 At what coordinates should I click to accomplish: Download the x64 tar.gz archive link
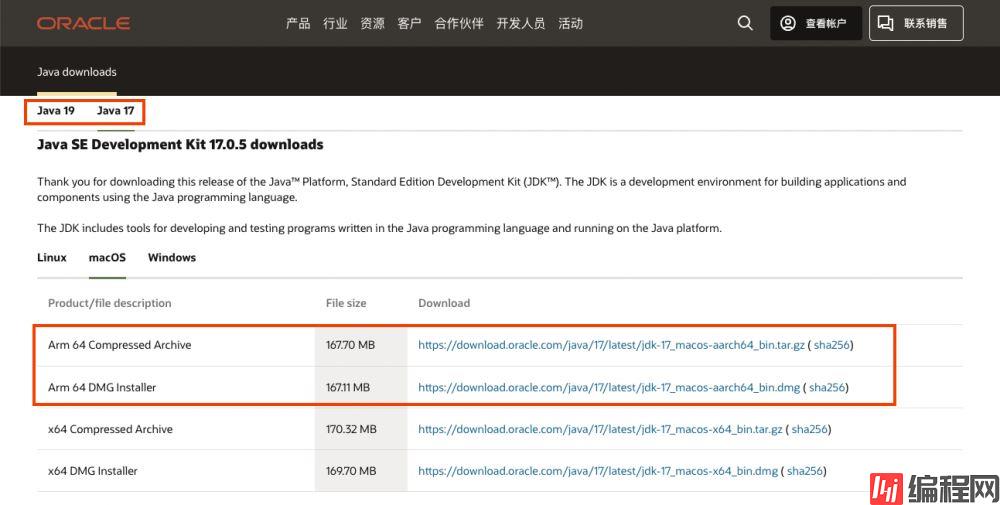600,429
